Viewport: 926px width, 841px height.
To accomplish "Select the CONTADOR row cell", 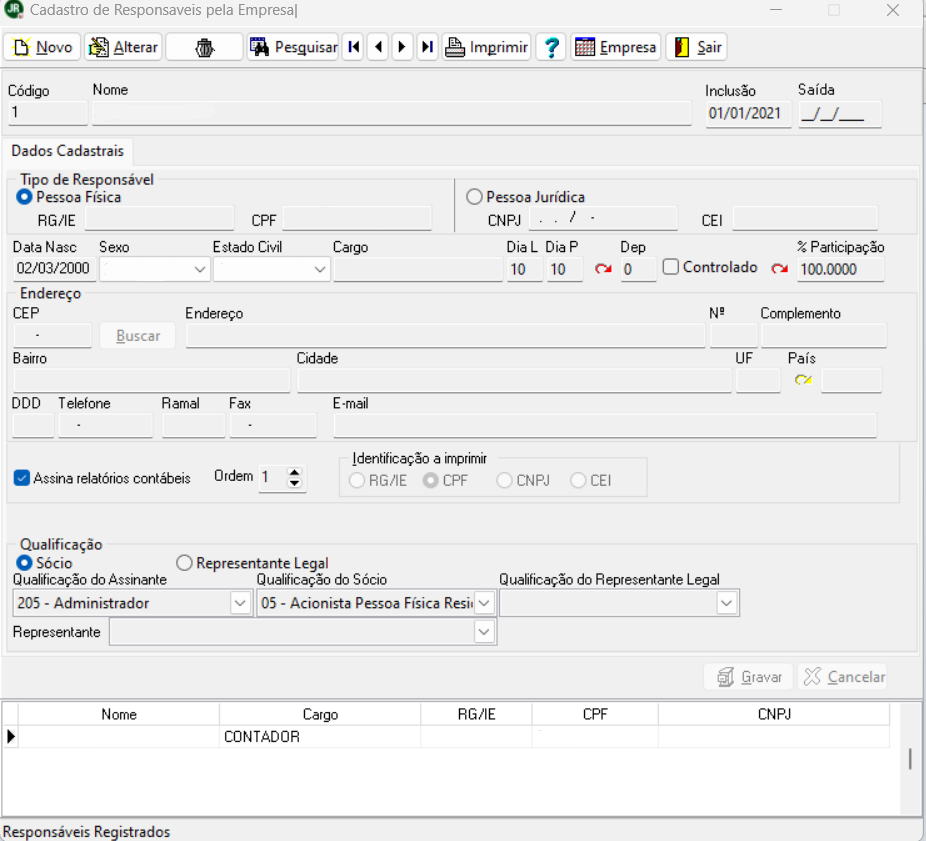I will pos(320,737).
